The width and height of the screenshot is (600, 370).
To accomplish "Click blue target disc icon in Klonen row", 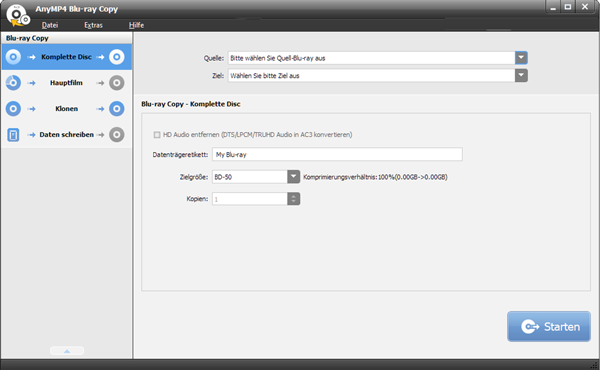I will pos(117,109).
